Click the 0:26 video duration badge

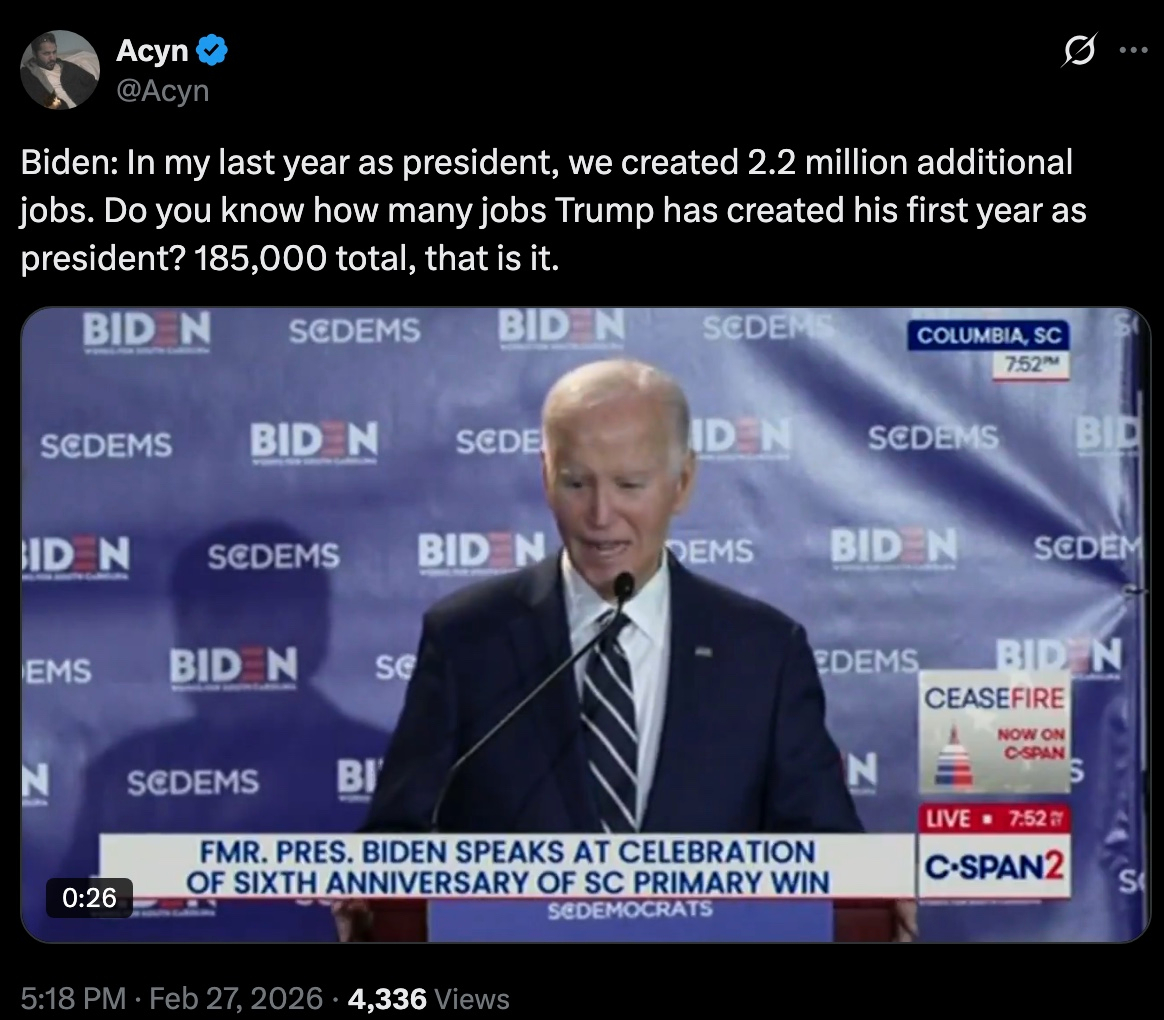(x=90, y=898)
